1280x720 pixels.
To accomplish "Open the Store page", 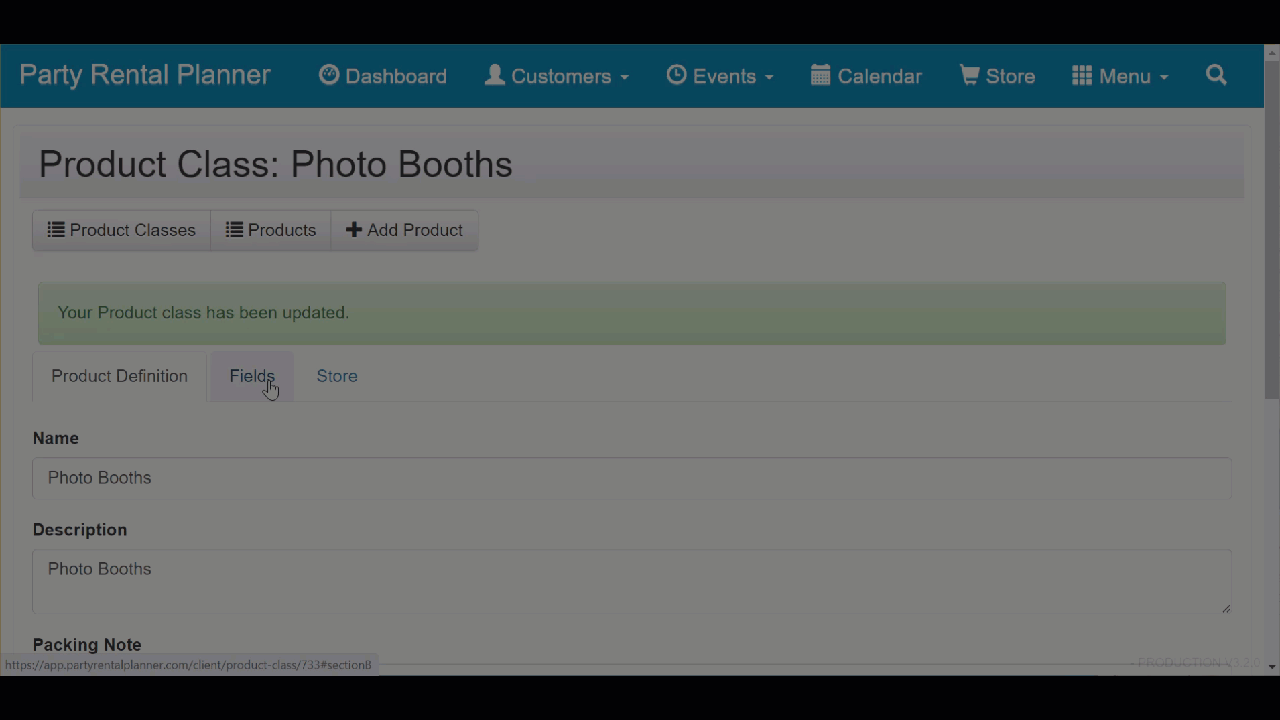I will [997, 76].
